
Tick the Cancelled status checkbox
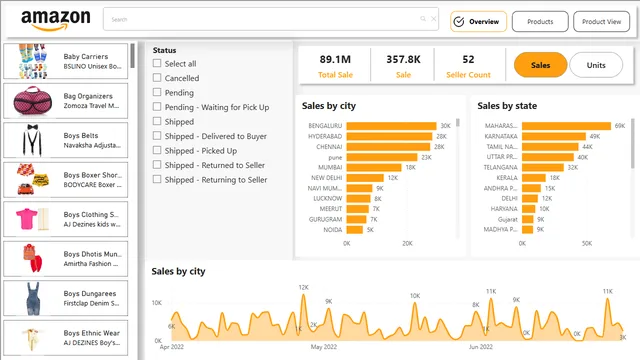pyautogui.click(x=157, y=78)
